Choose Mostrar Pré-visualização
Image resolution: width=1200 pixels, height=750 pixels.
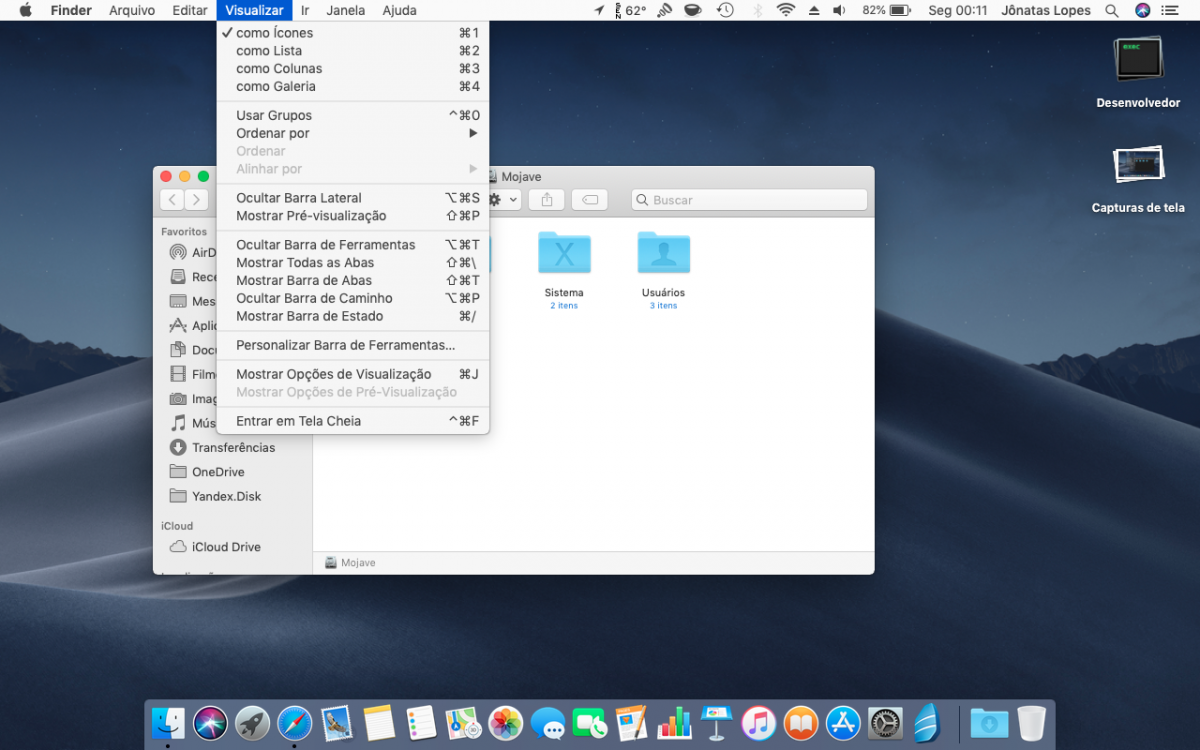click(x=353, y=216)
